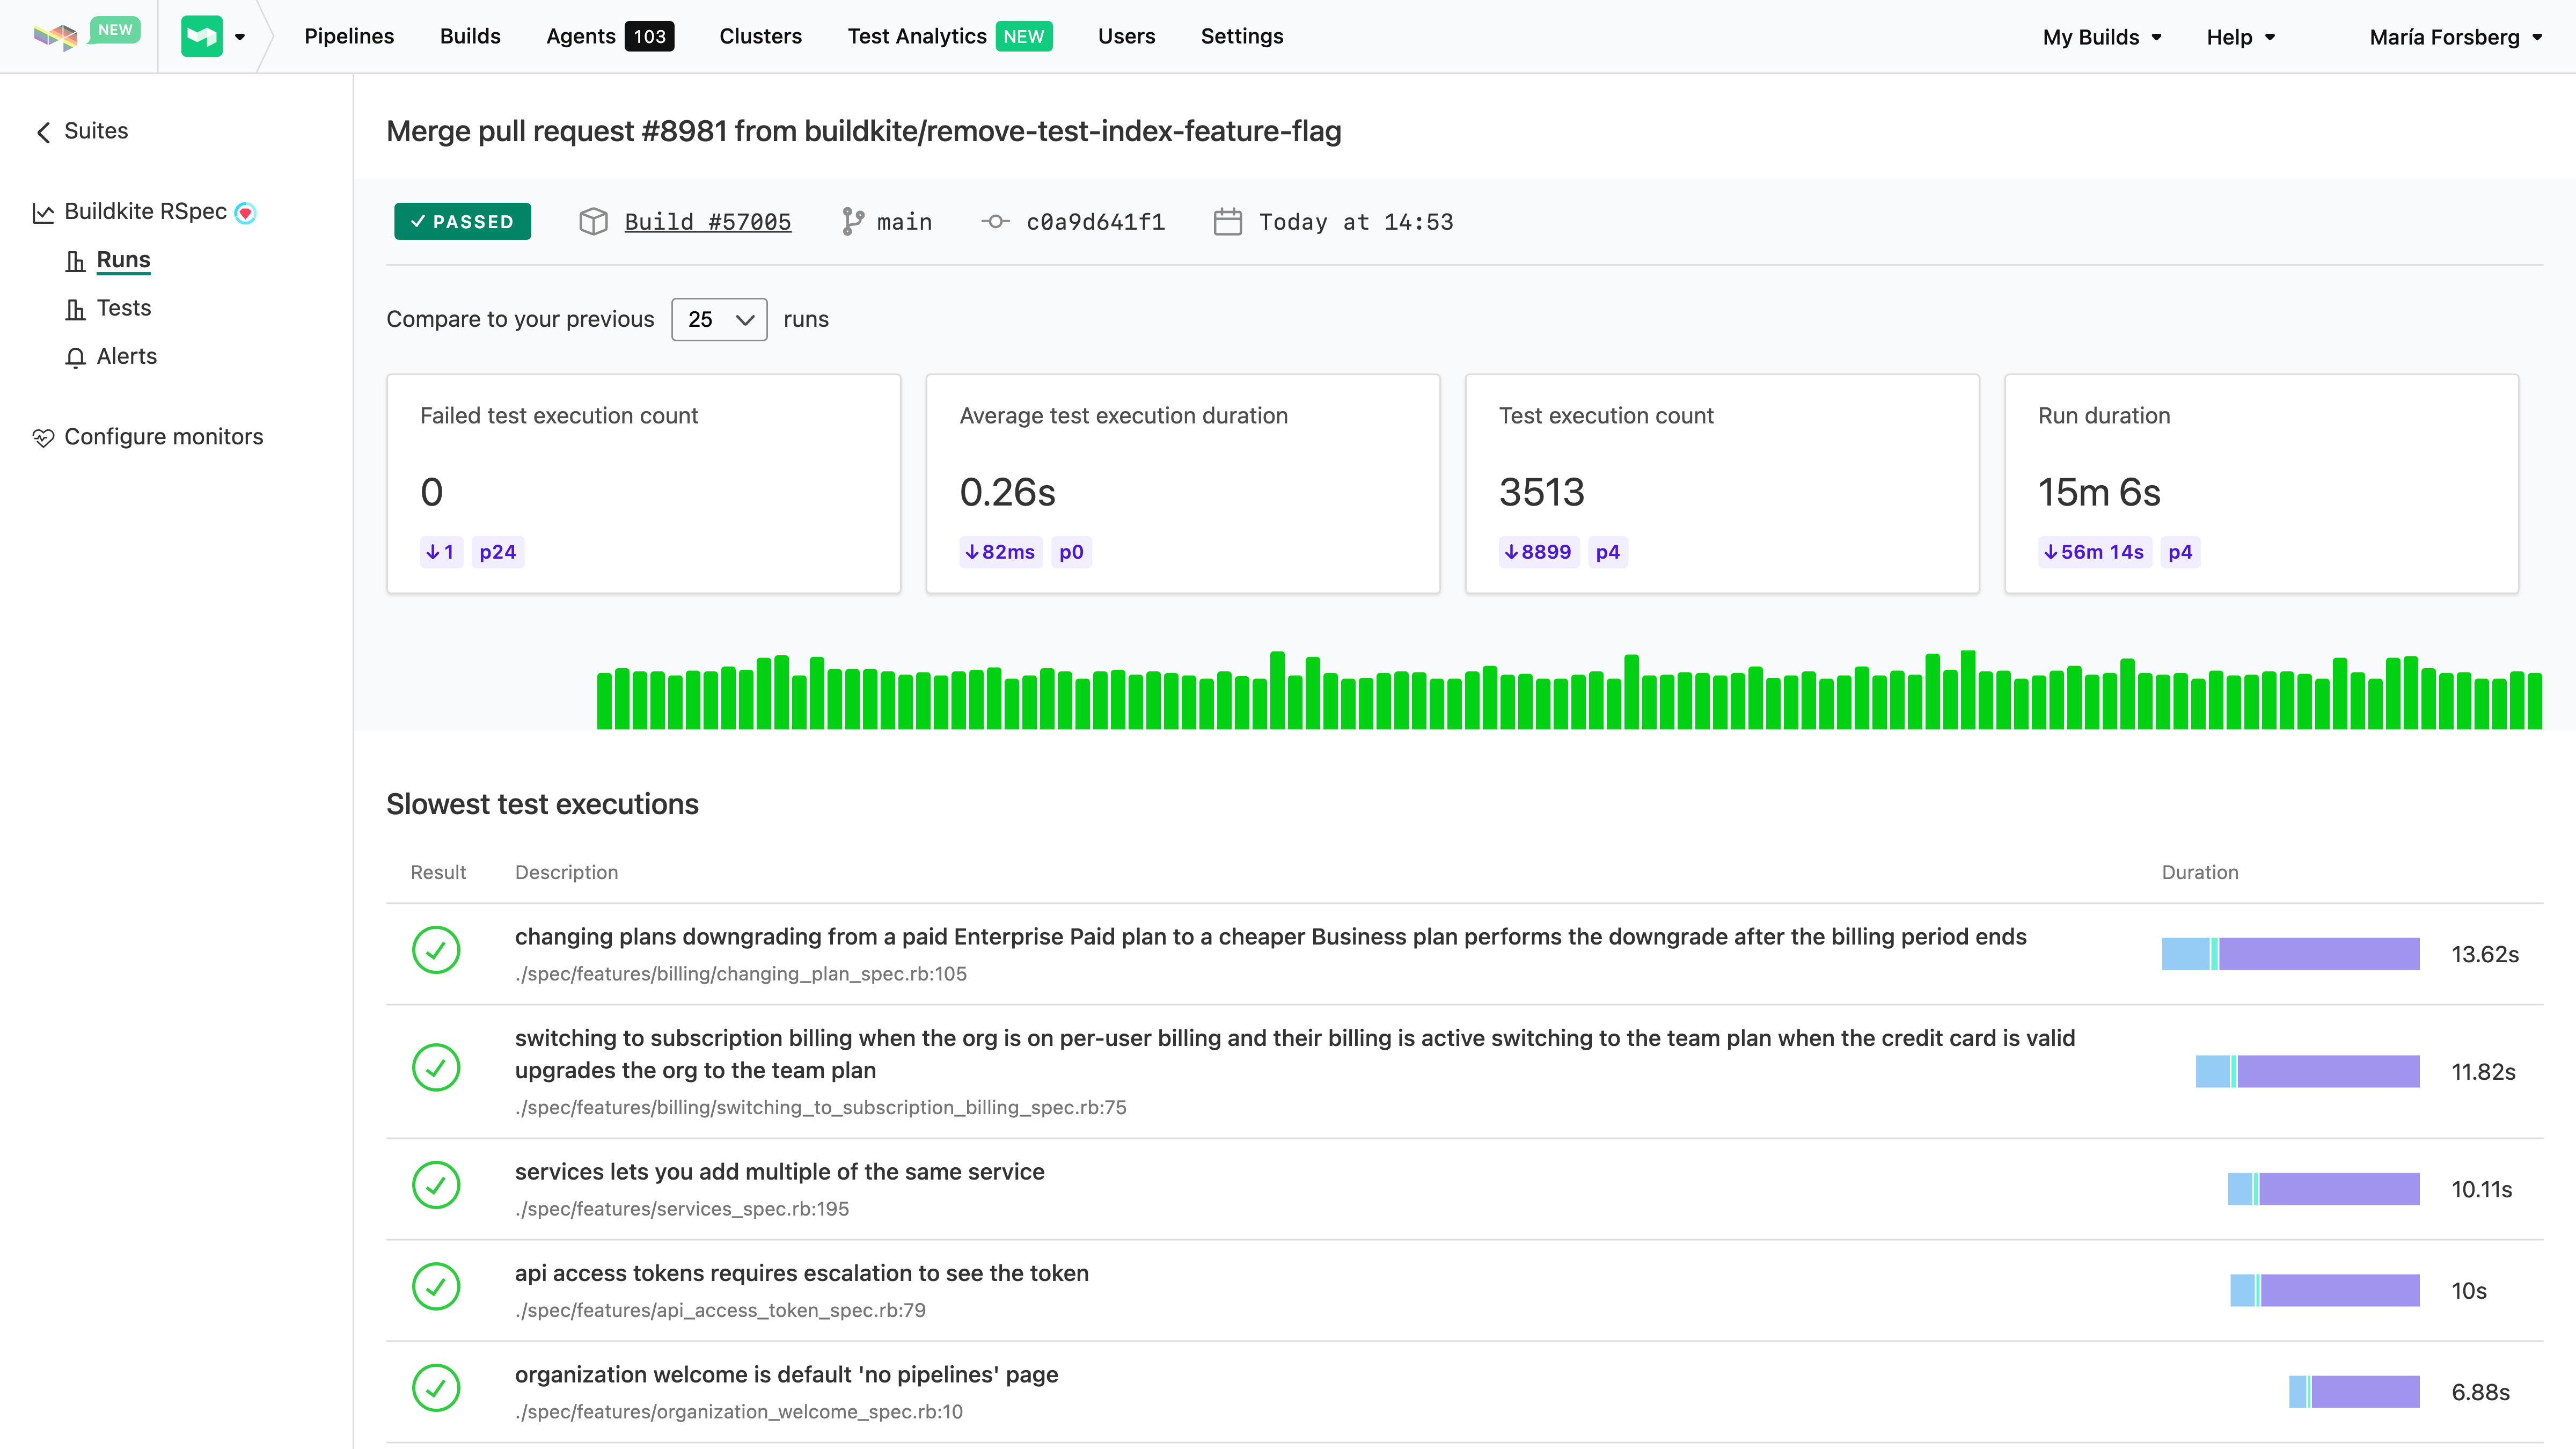
Task: Click the commit icon beside c0a9d641f1
Action: coord(995,221)
